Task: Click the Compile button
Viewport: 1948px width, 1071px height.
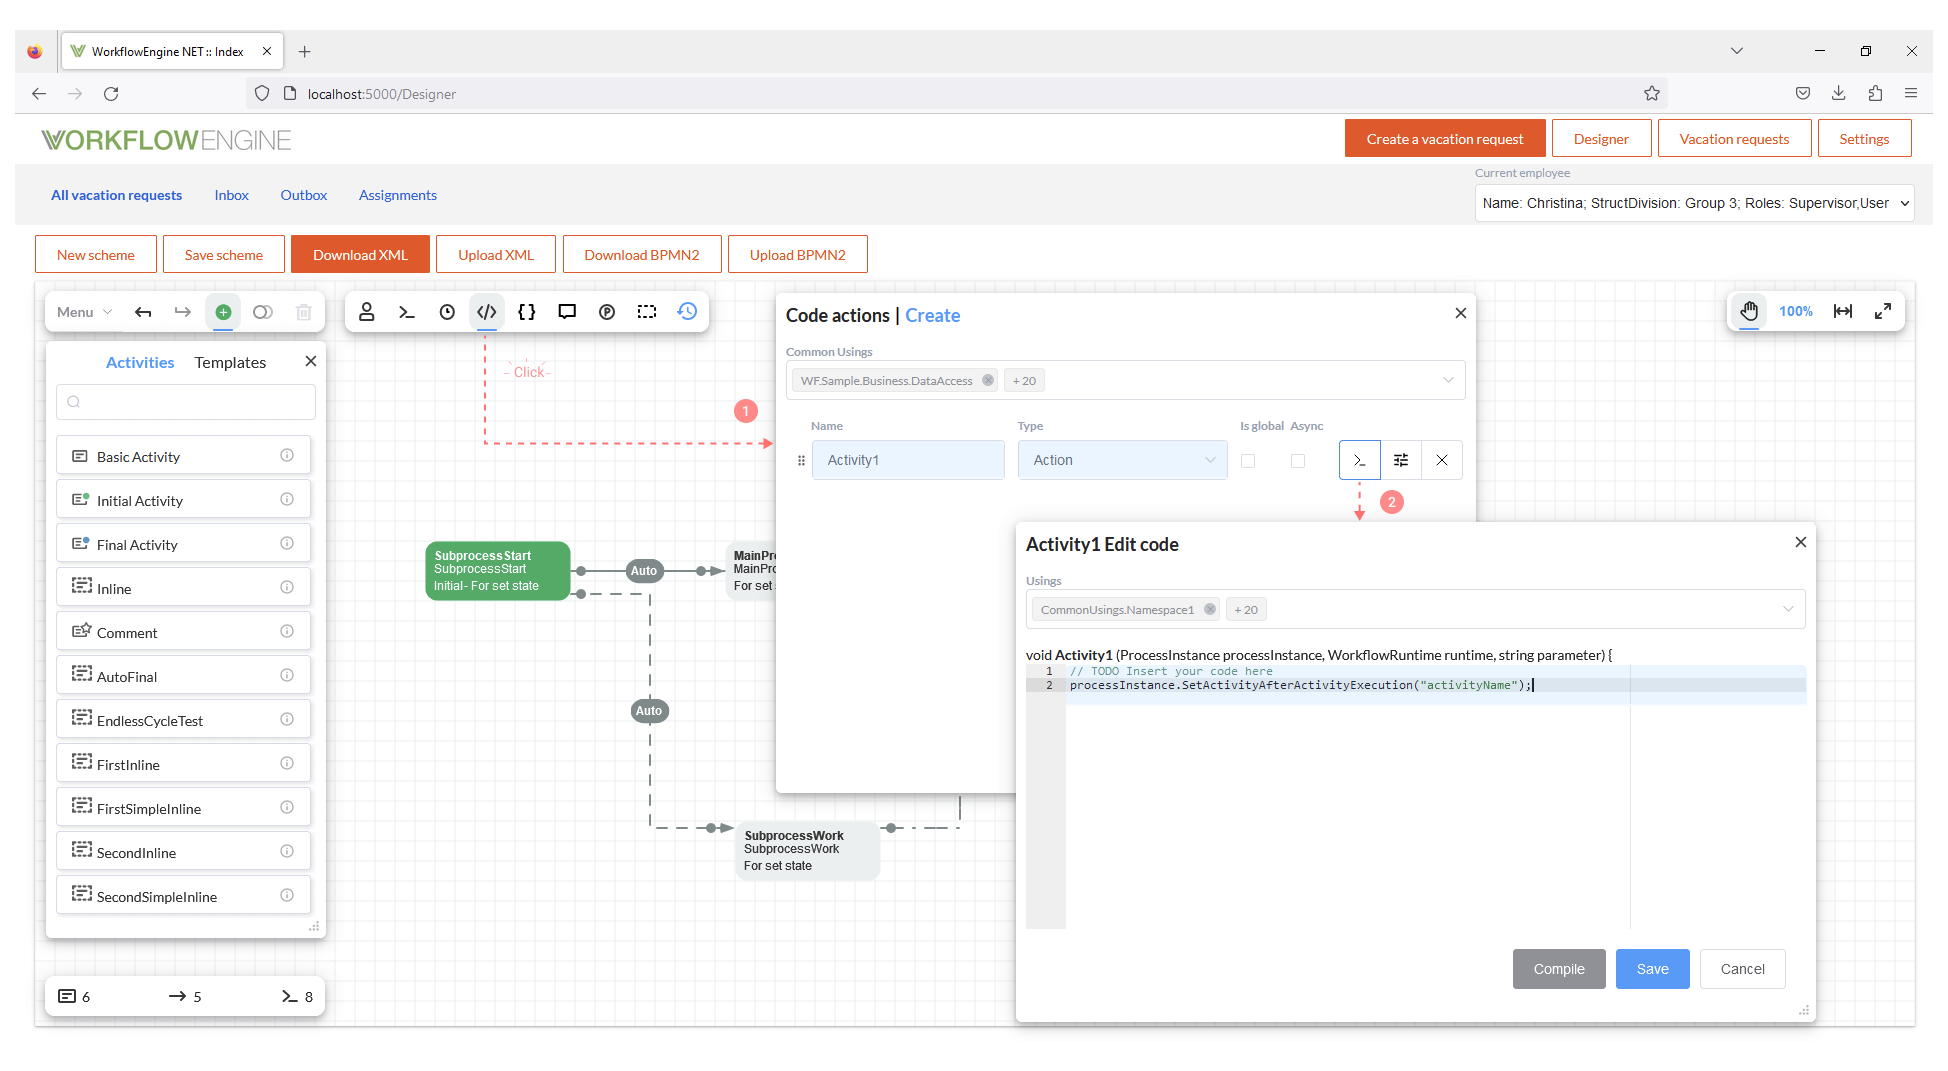Action: click(x=1559, y=969)
